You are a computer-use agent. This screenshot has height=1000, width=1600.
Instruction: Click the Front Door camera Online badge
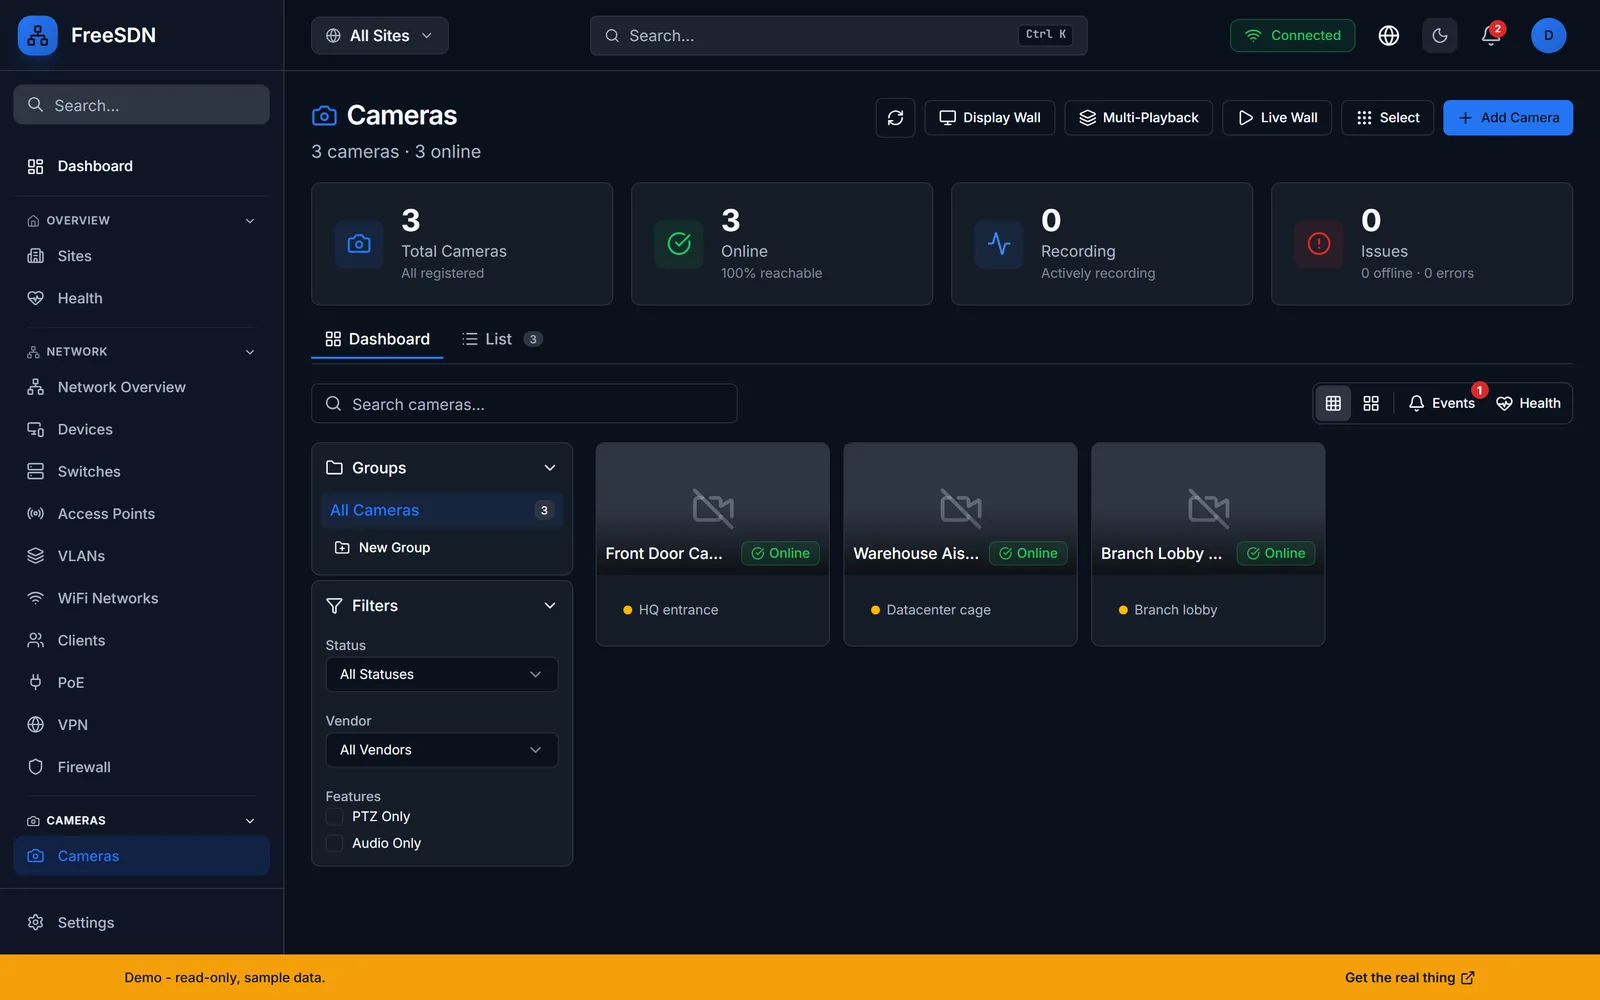(780, 553)
